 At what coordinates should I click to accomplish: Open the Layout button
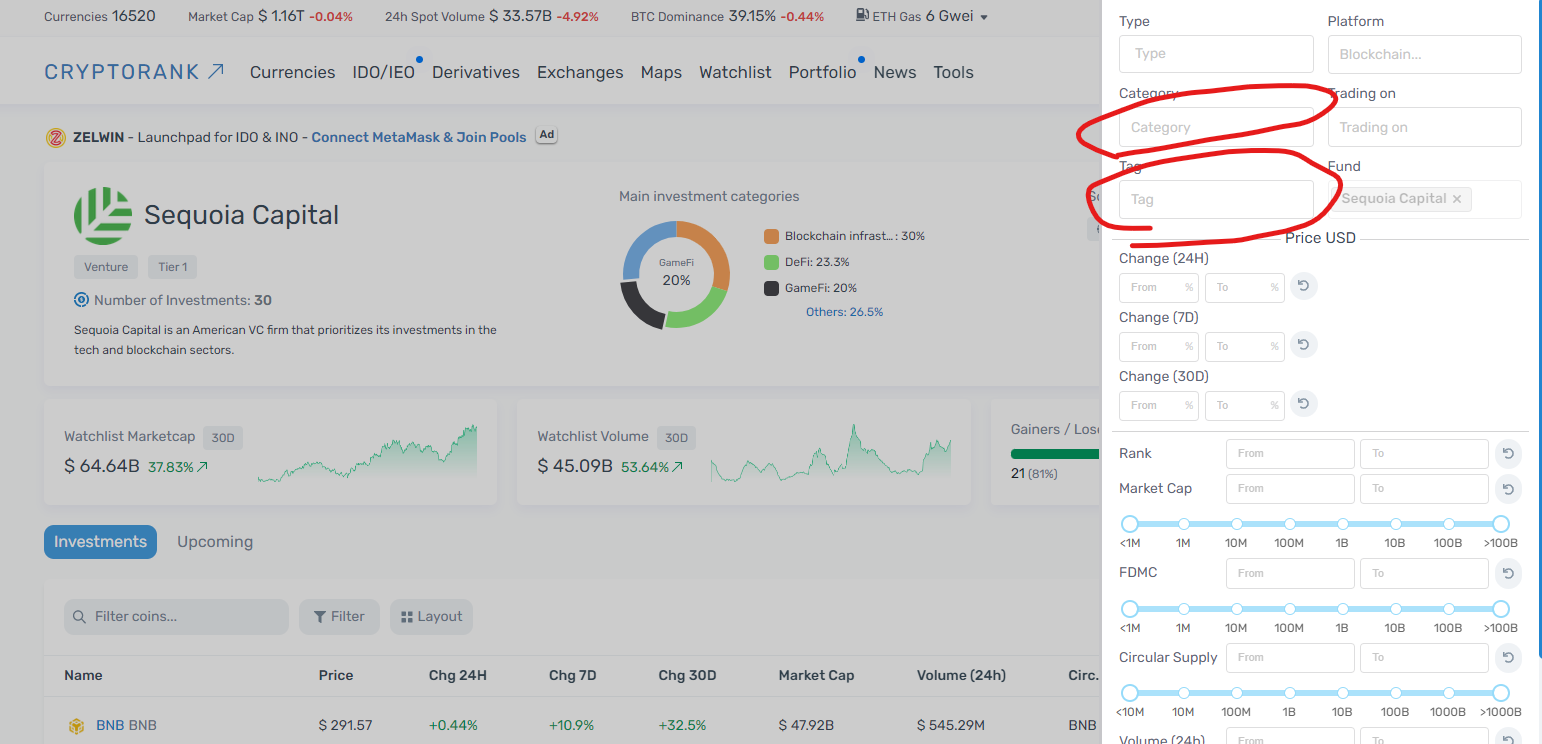click(431, 617)
